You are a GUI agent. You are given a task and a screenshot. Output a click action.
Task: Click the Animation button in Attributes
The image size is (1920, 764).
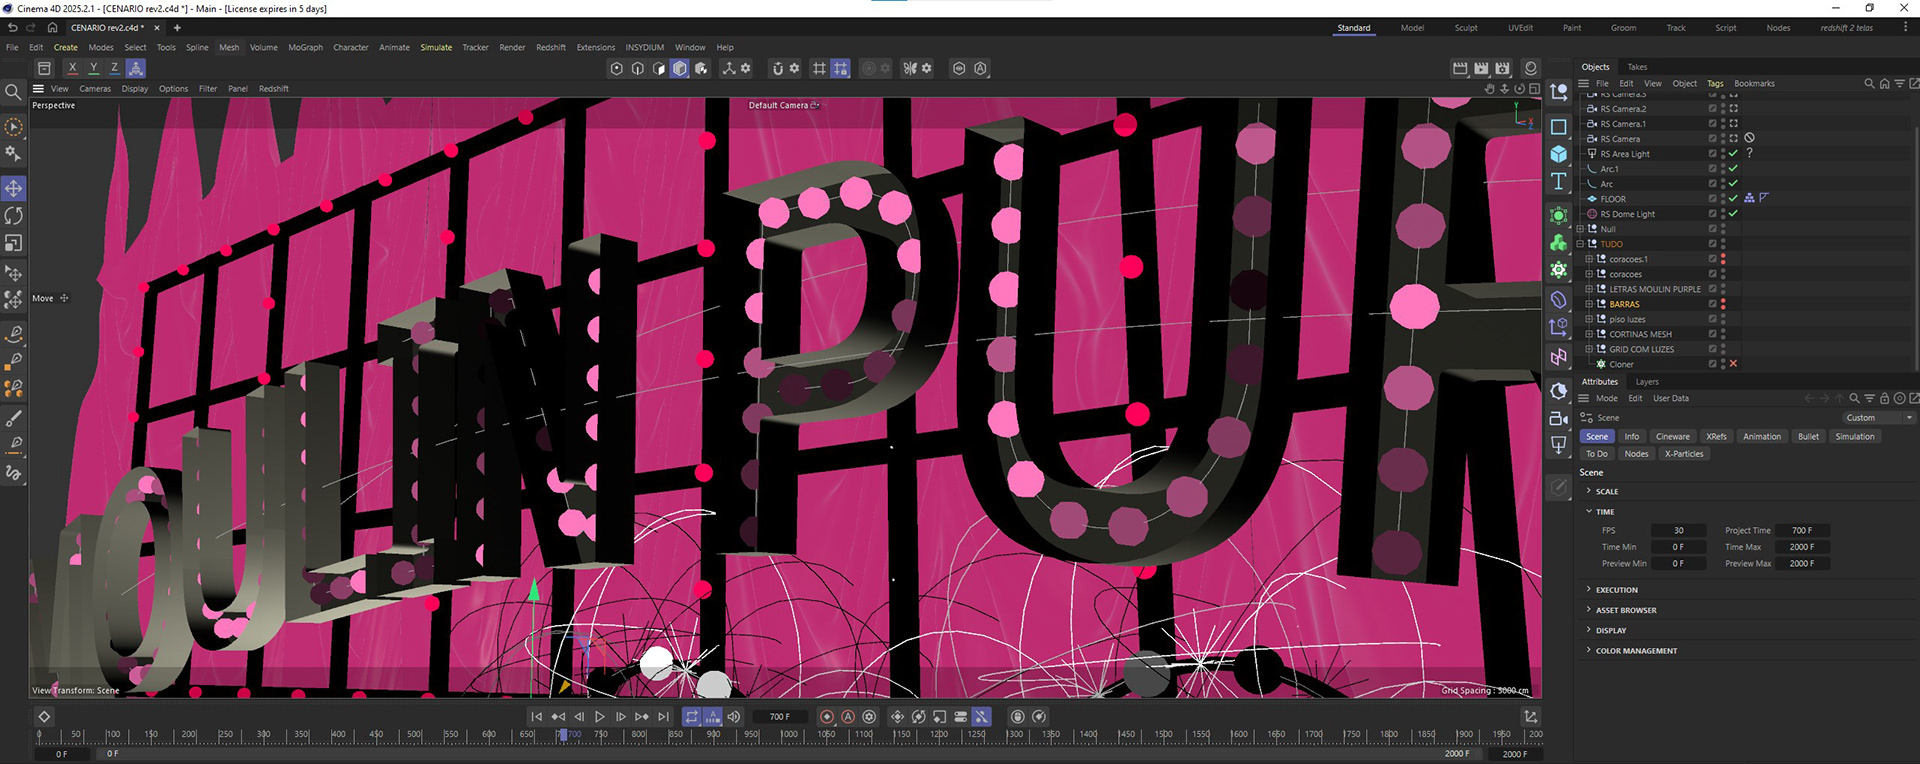click(1762, 437)
